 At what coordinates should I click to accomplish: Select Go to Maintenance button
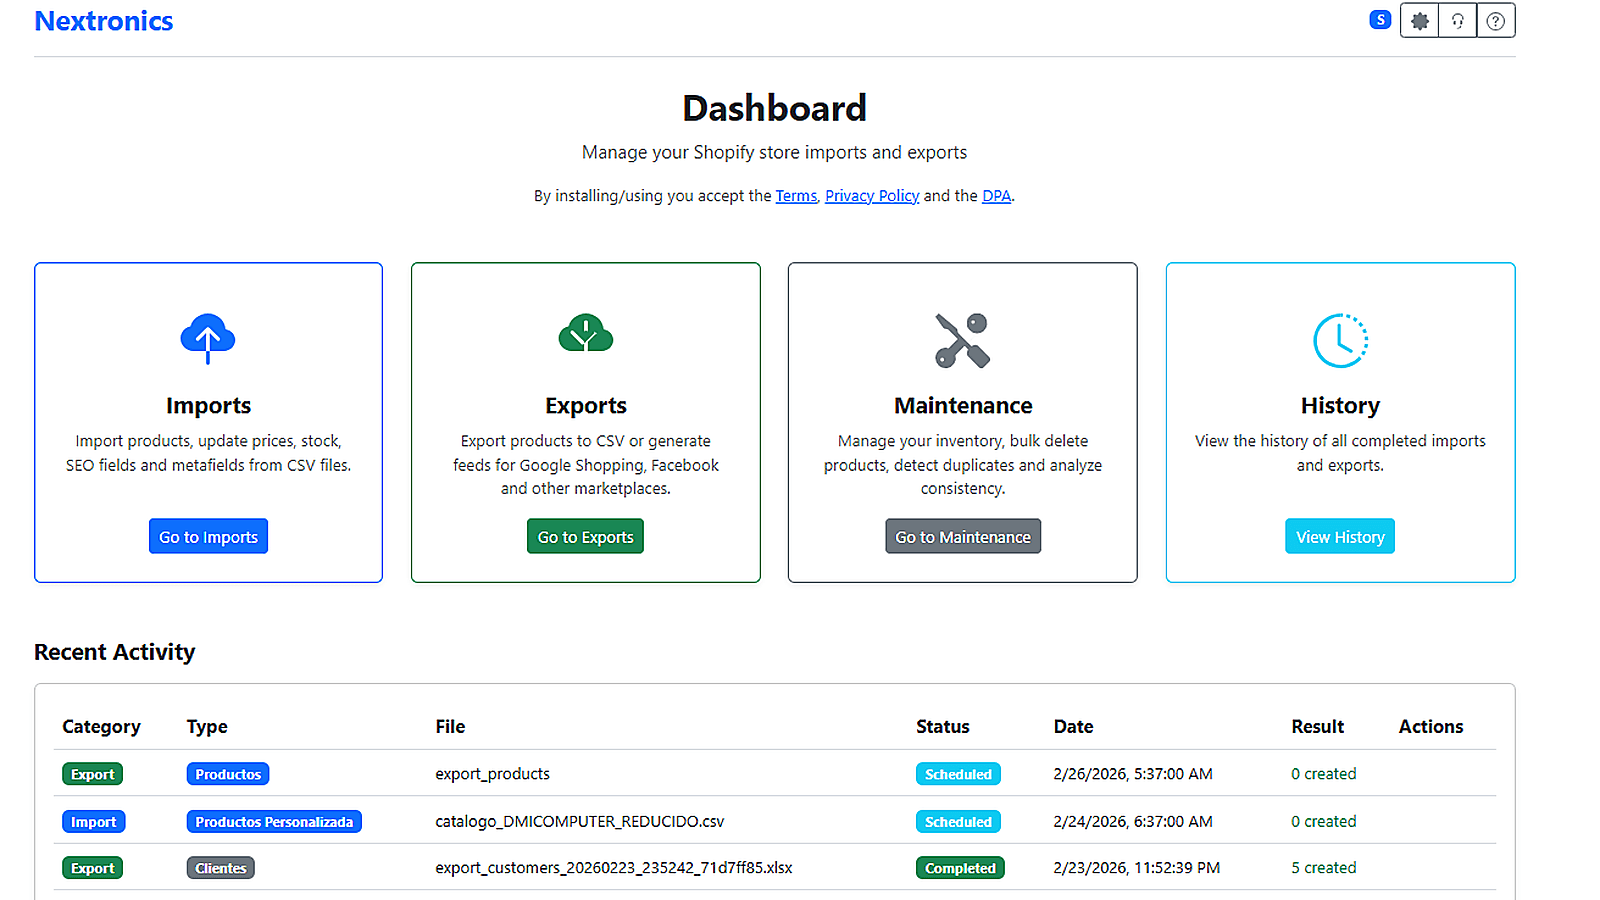click(962, 537)
